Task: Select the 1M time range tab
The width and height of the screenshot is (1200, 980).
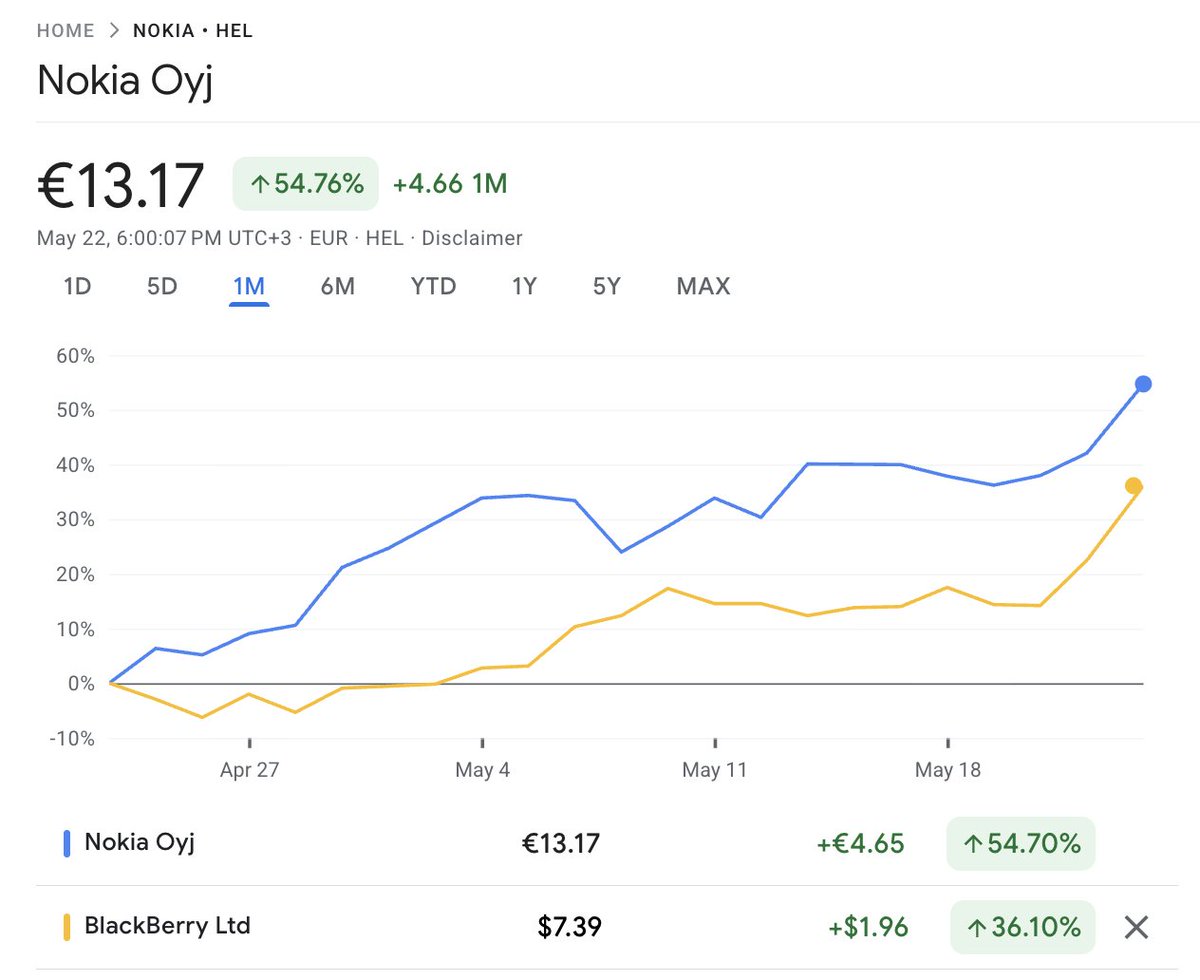Action: click(249, 287)
